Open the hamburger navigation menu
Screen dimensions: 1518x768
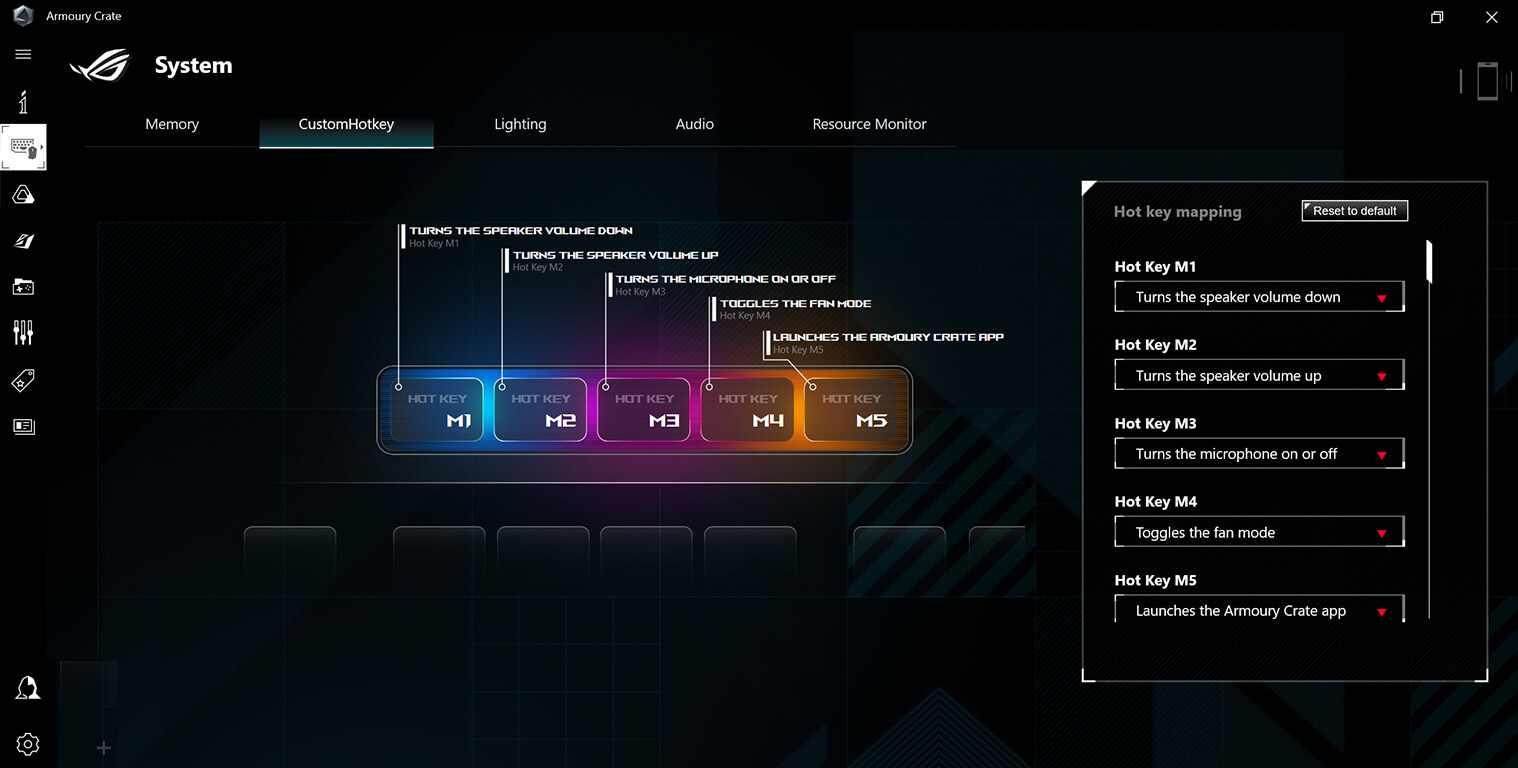coord(23,54)
